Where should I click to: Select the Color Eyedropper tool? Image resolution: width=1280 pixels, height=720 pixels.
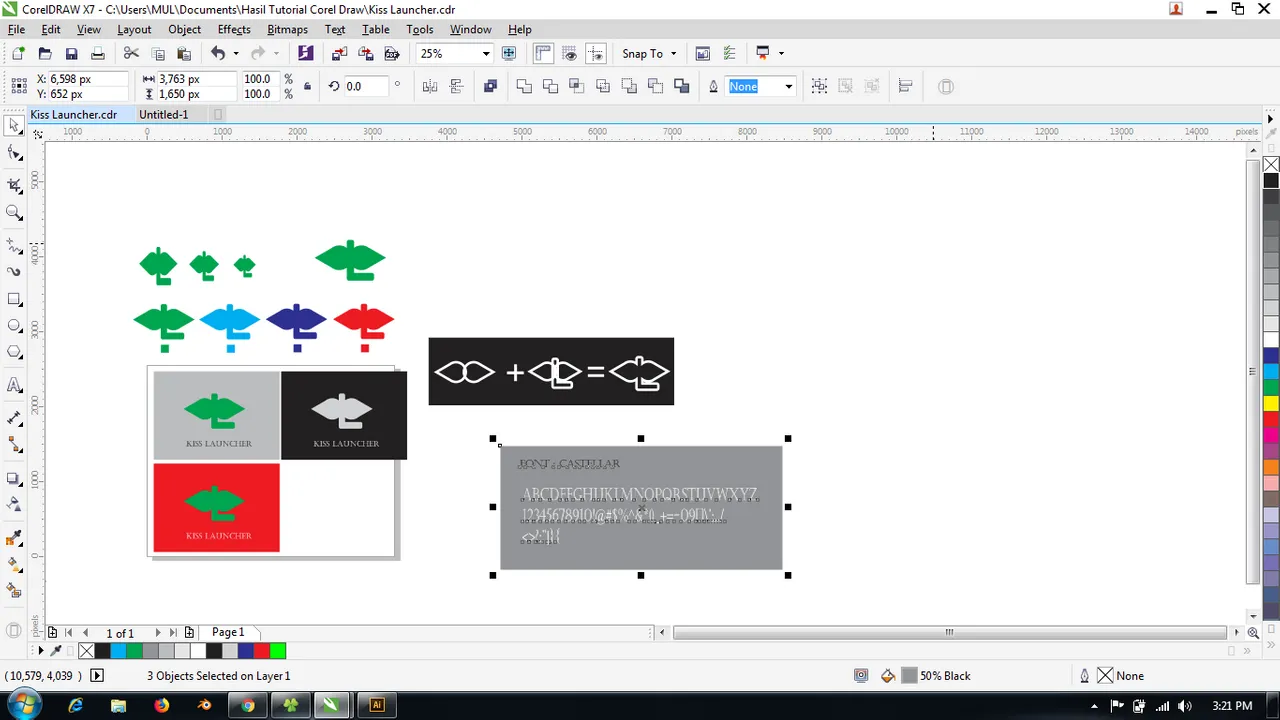coord(14,538)
